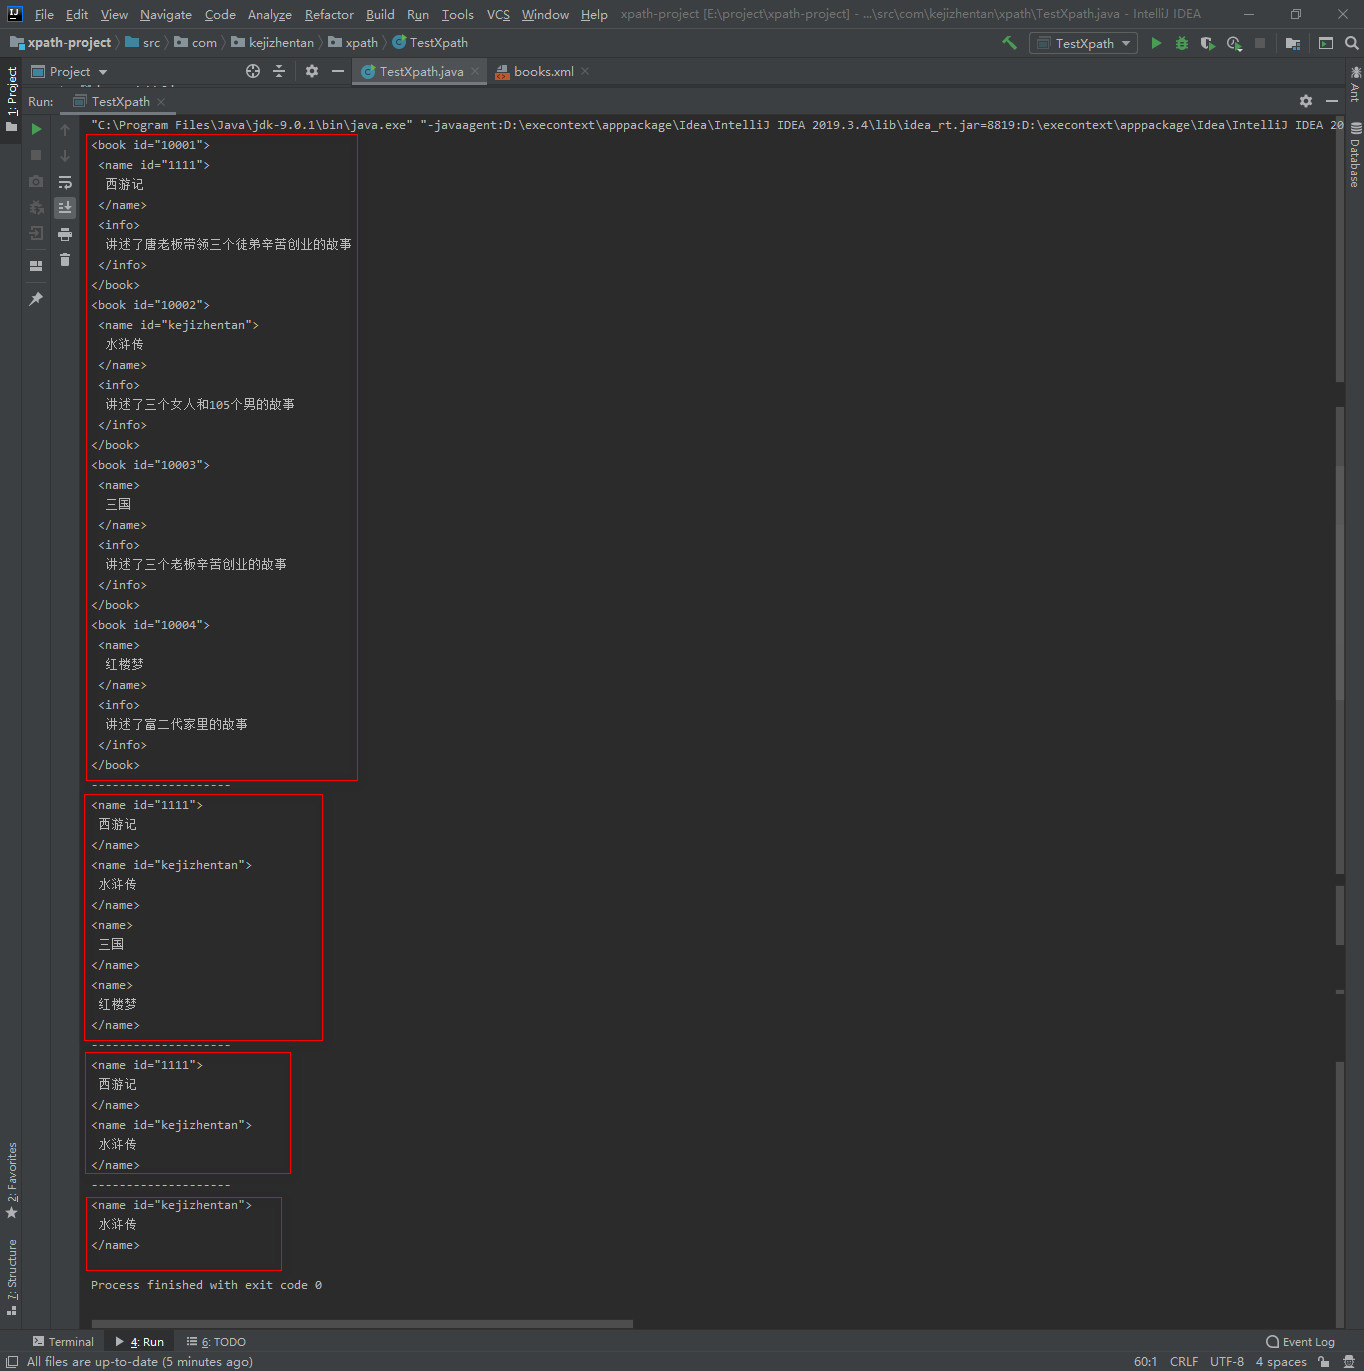Change 4 spaces indent setting
The width and height of the screenshot is (1364, 1371).
tap(1281, 1361)
